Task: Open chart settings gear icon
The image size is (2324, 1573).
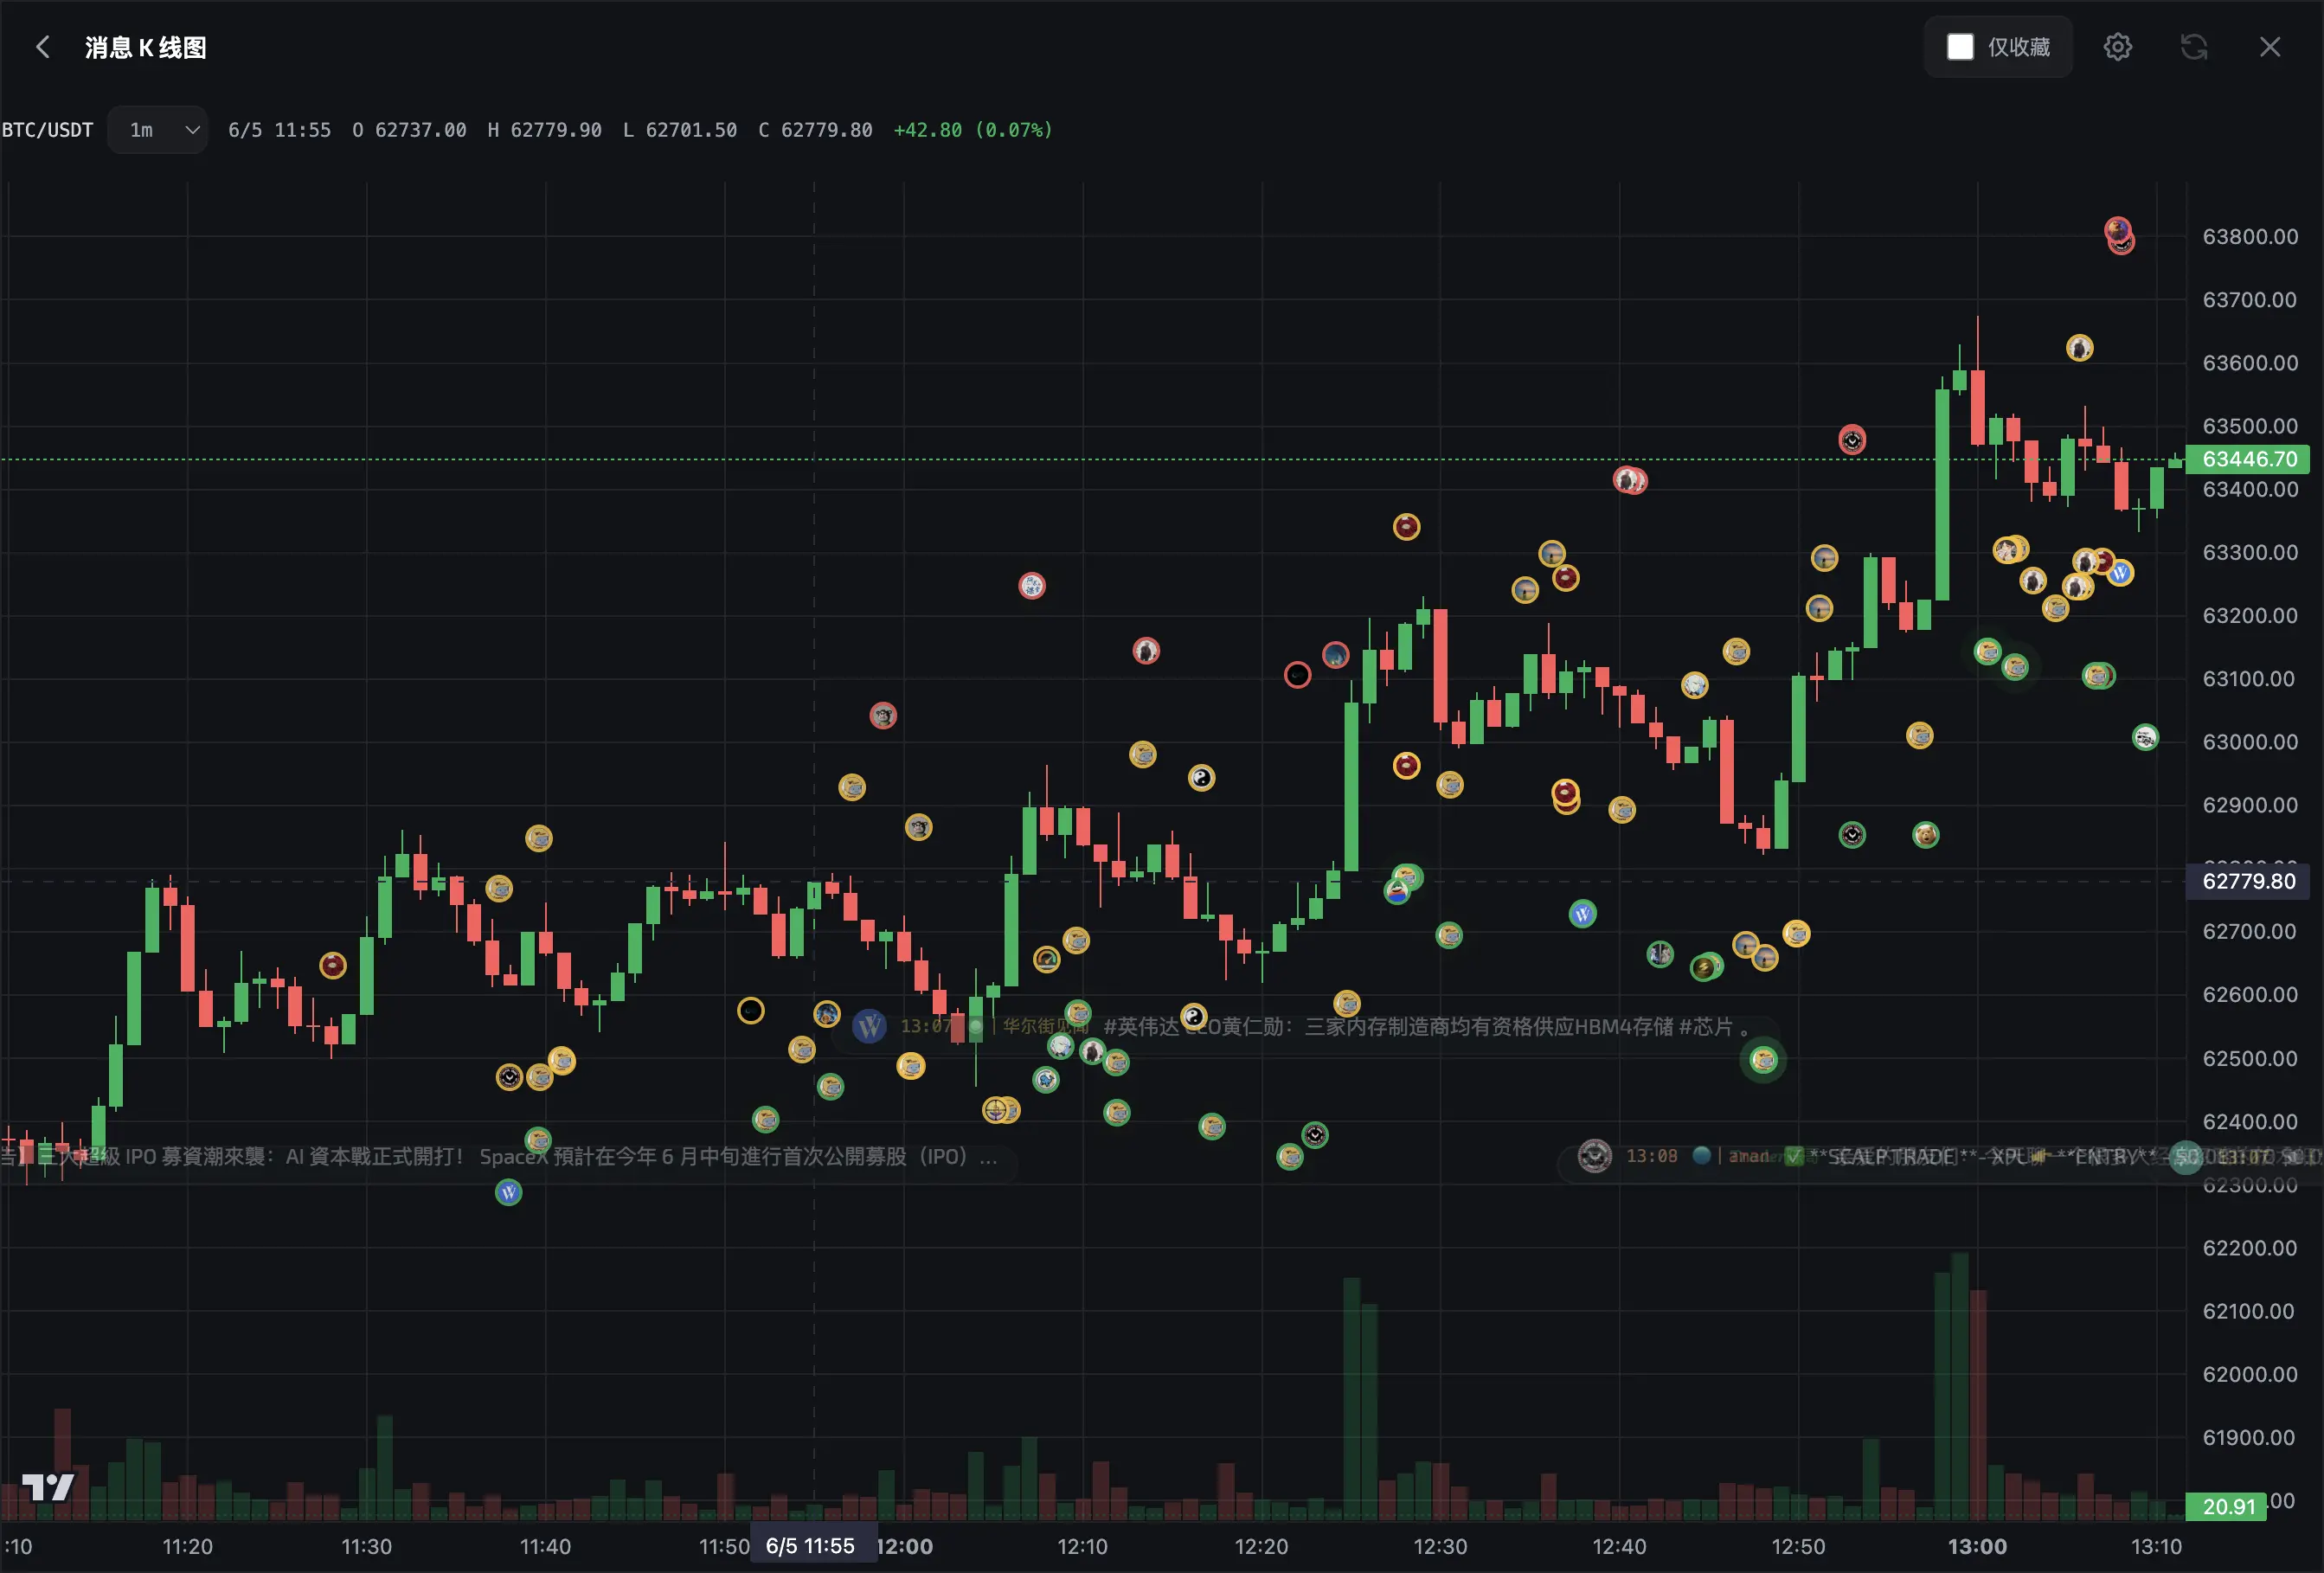Action: click(2117, 47)
